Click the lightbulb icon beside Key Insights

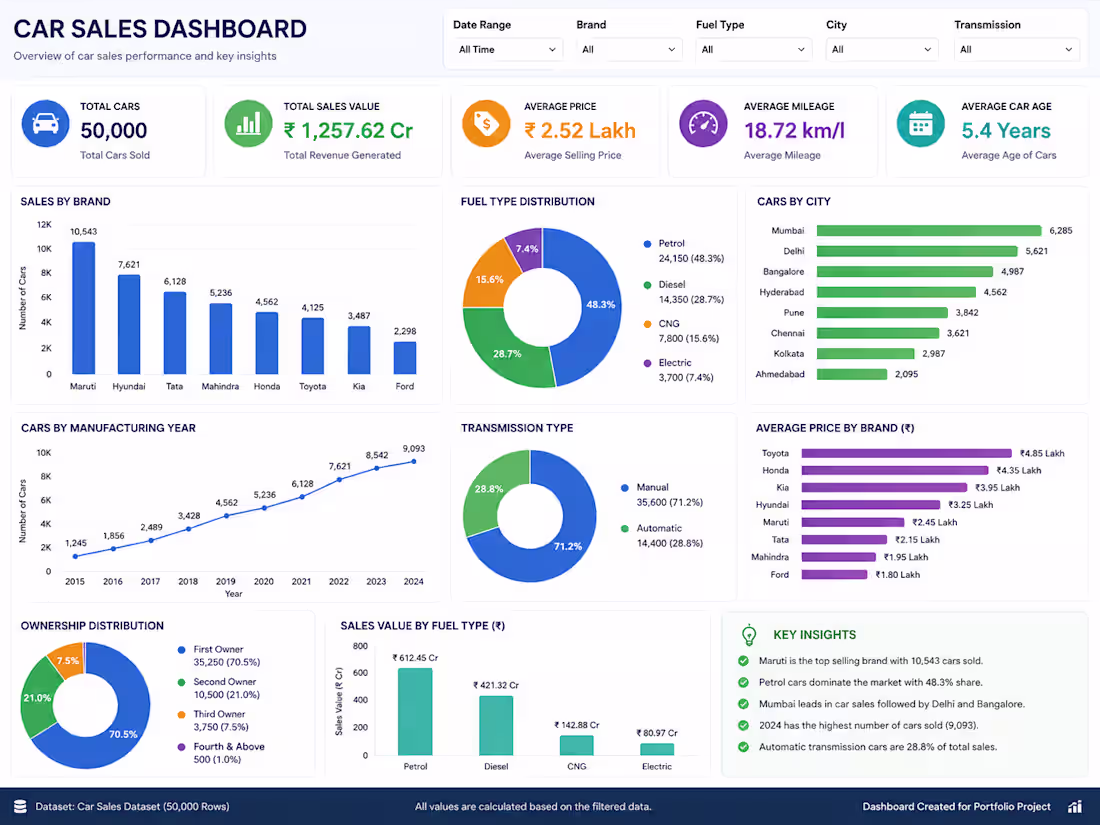point(749,635)
